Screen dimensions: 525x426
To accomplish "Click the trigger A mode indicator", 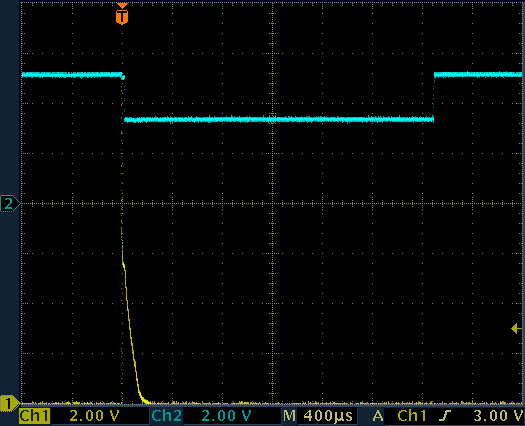I will [378, 416].
